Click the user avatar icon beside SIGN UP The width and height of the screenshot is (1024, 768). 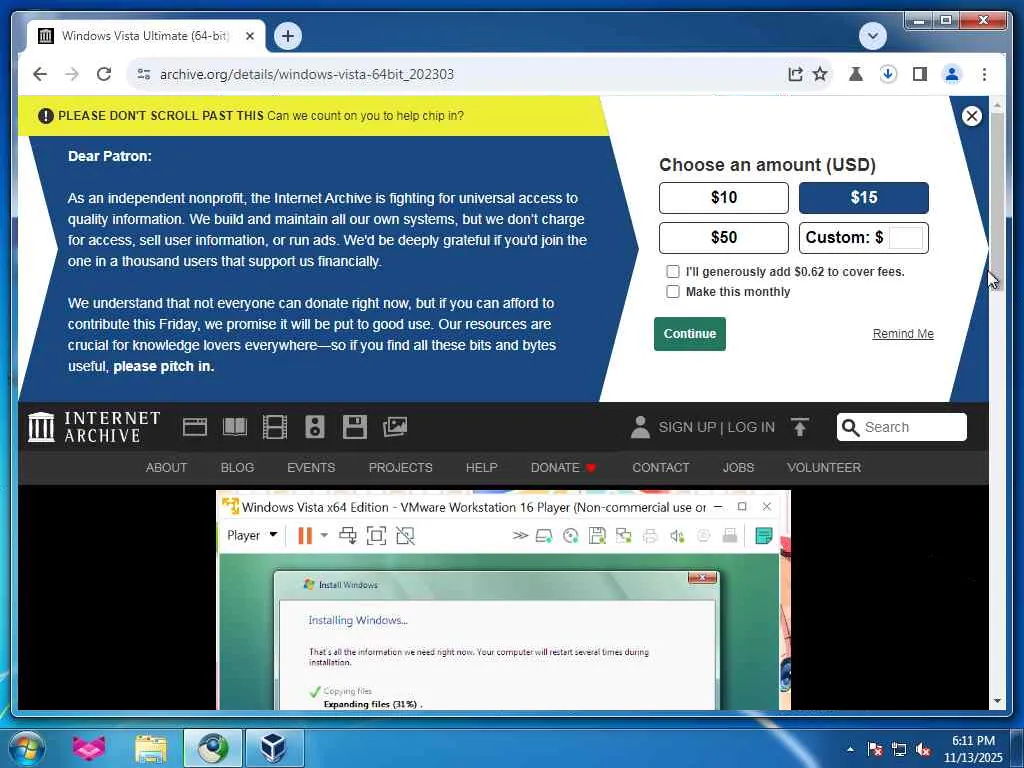pos(640,427)
